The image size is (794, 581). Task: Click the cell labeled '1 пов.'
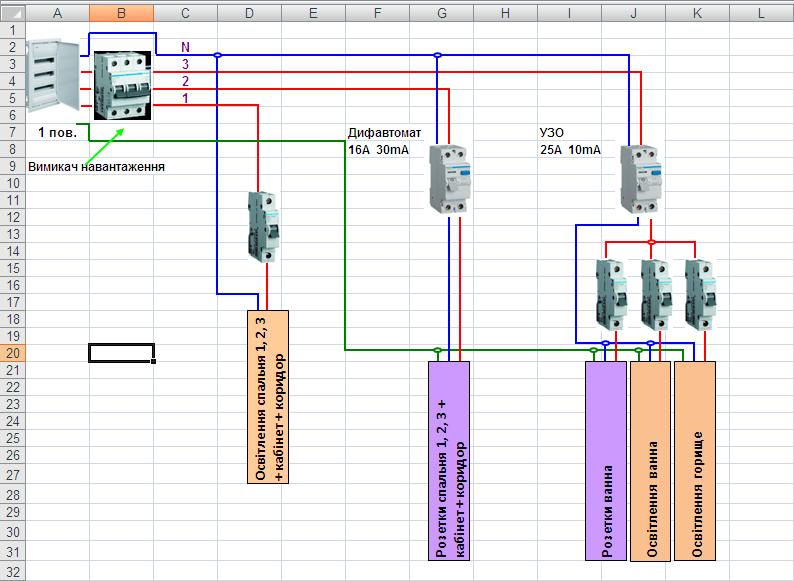[x=56, y=132]
